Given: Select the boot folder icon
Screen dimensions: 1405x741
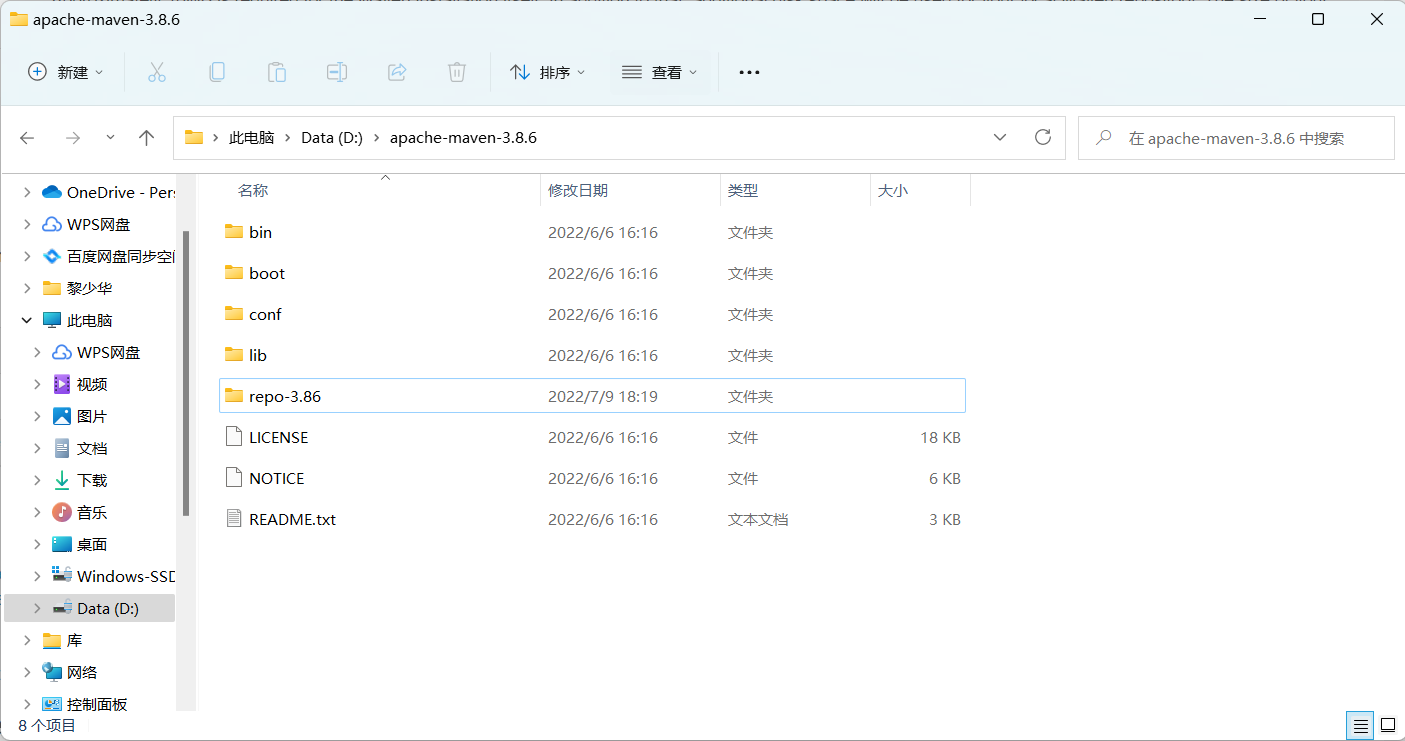Looking at the screenshot, I should point(234,273).
